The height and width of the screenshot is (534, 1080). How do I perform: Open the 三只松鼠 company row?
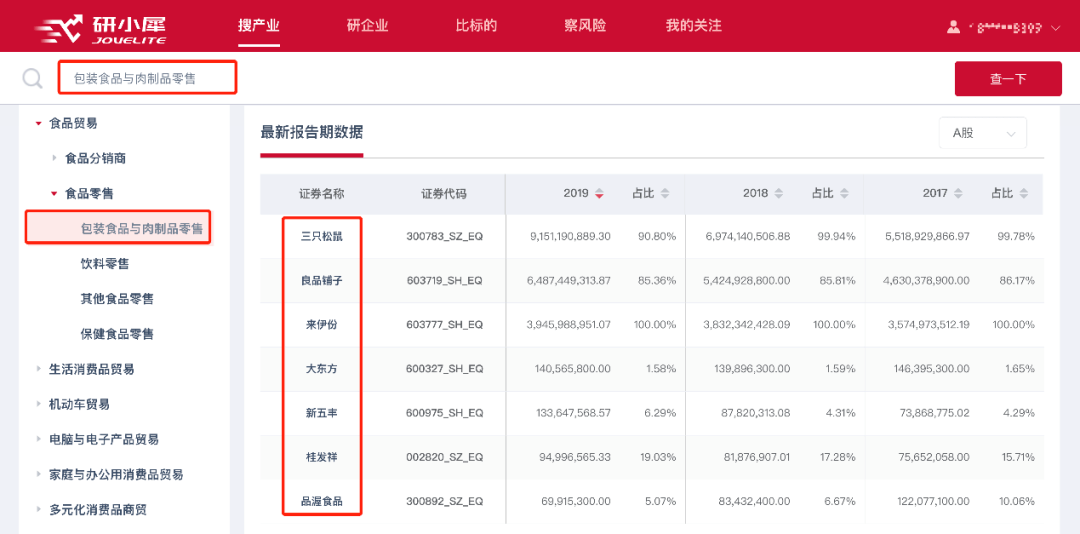pos(321,237)
